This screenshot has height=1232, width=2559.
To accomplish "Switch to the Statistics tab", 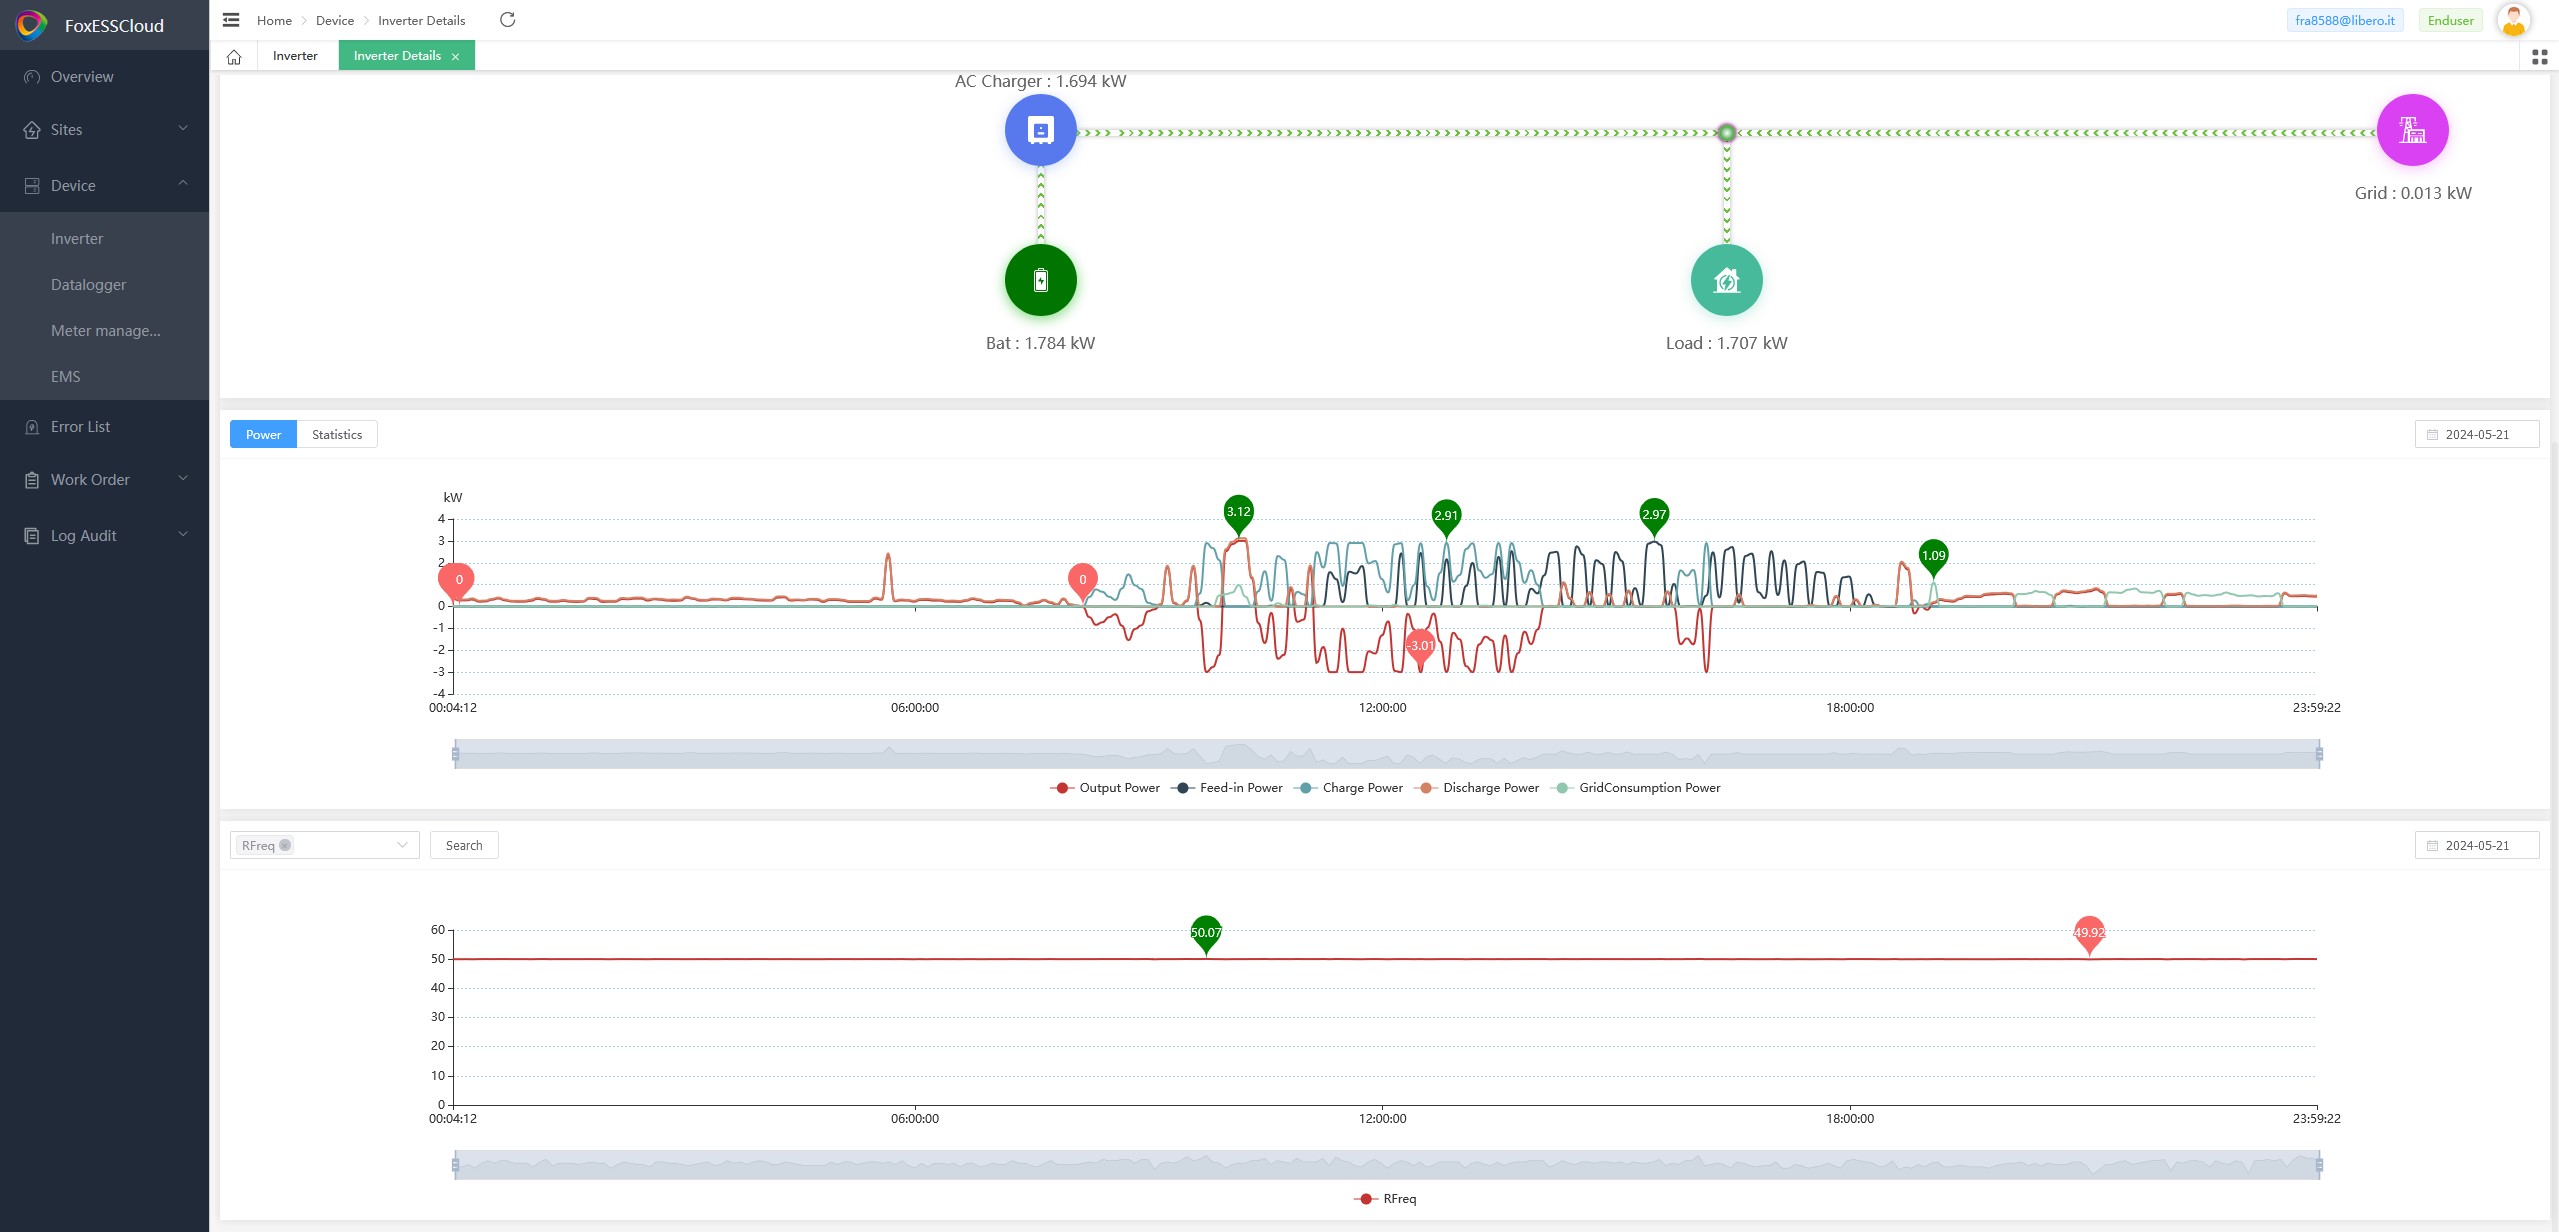I will point(337,434).
